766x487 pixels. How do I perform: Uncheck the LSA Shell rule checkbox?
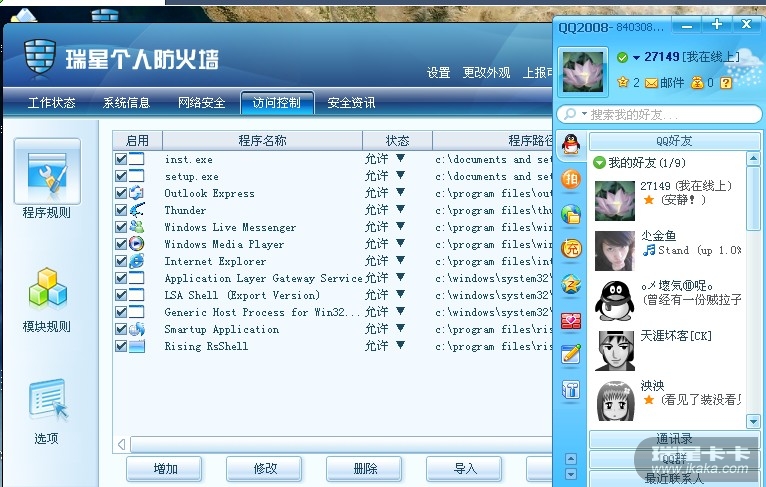tap(121, 295)
